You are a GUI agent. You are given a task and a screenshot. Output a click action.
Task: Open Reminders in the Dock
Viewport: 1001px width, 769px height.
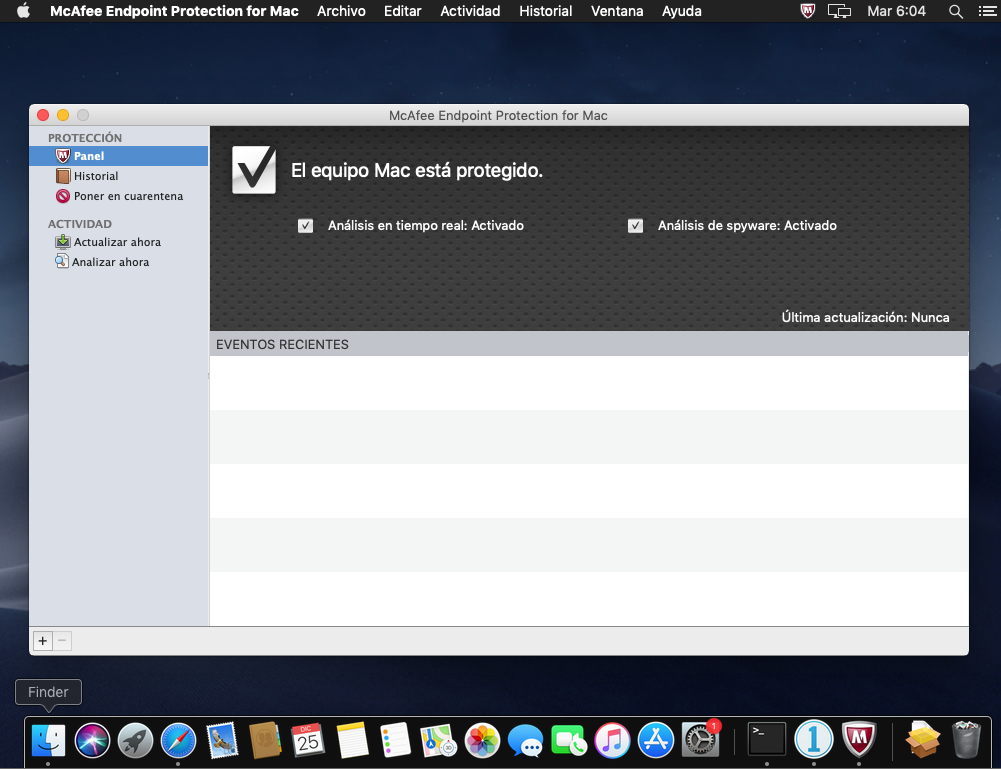tap(395, 741)
